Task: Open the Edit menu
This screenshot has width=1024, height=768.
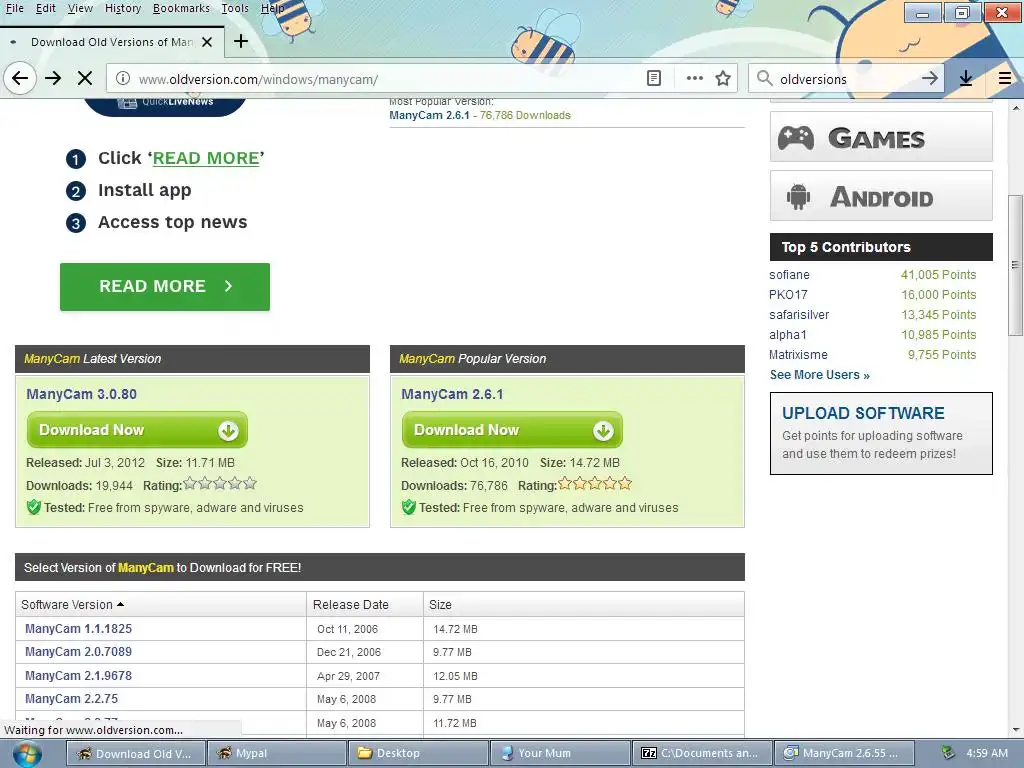Action: 45,8
